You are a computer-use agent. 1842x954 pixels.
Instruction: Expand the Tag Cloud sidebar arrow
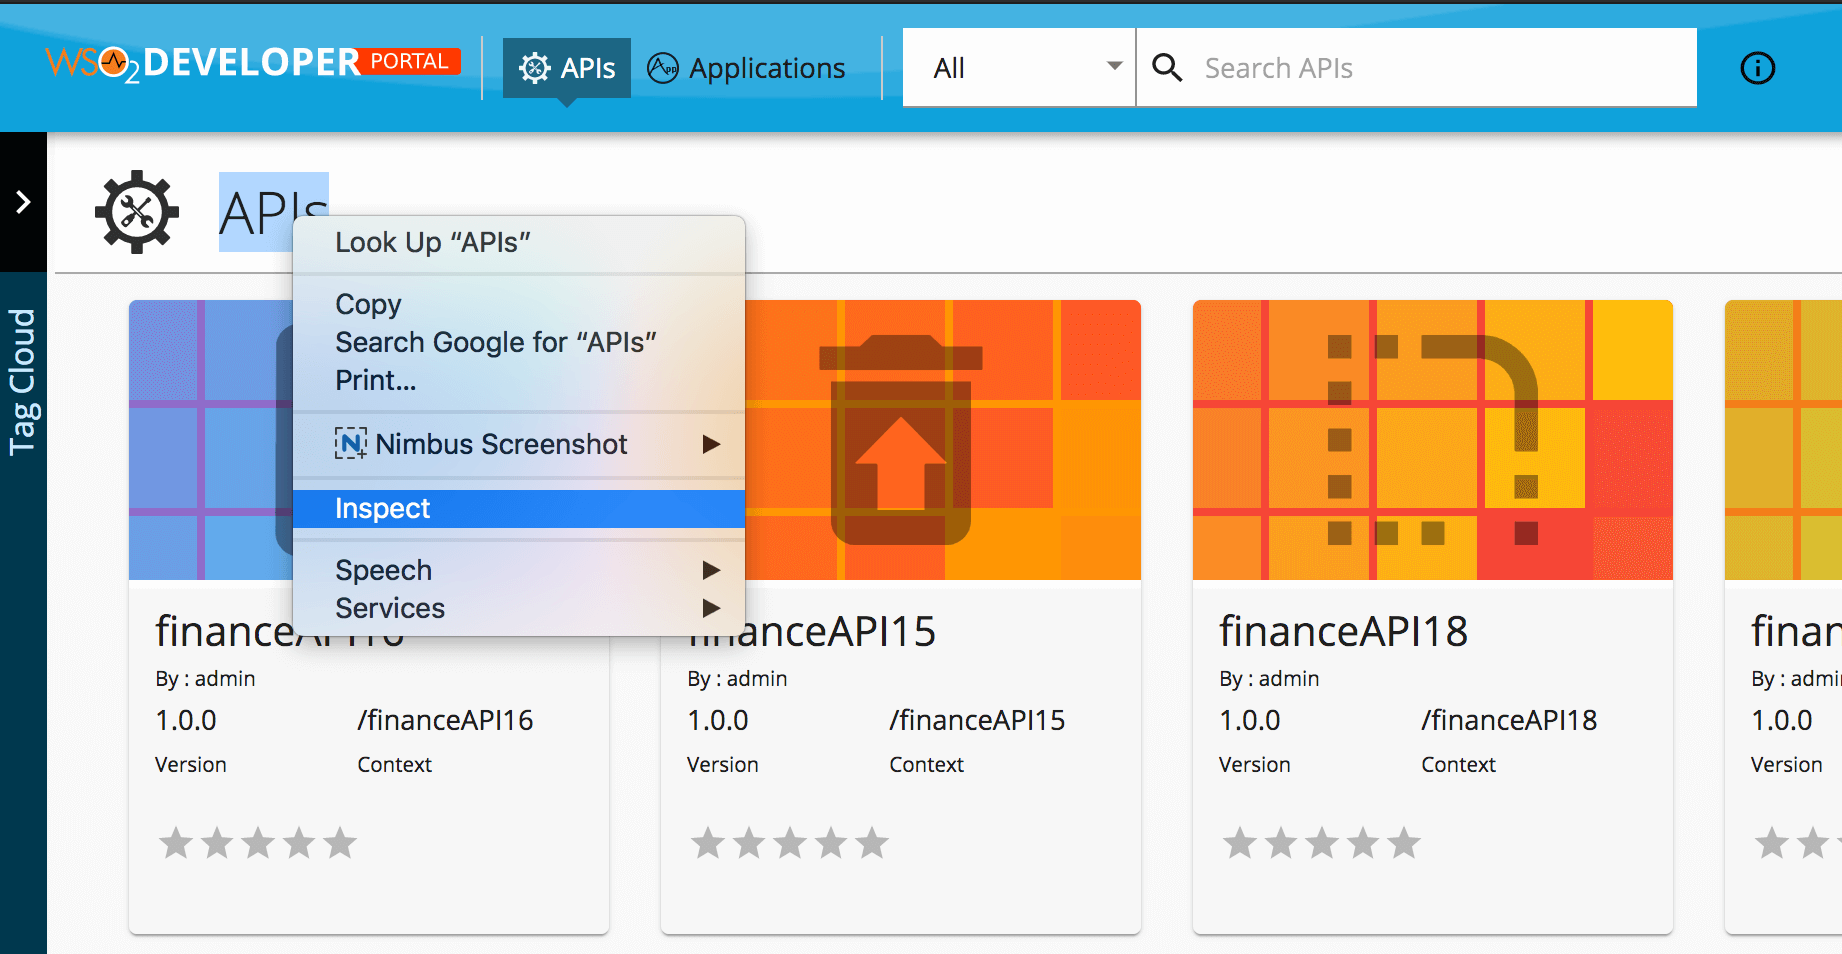point(23,202)
